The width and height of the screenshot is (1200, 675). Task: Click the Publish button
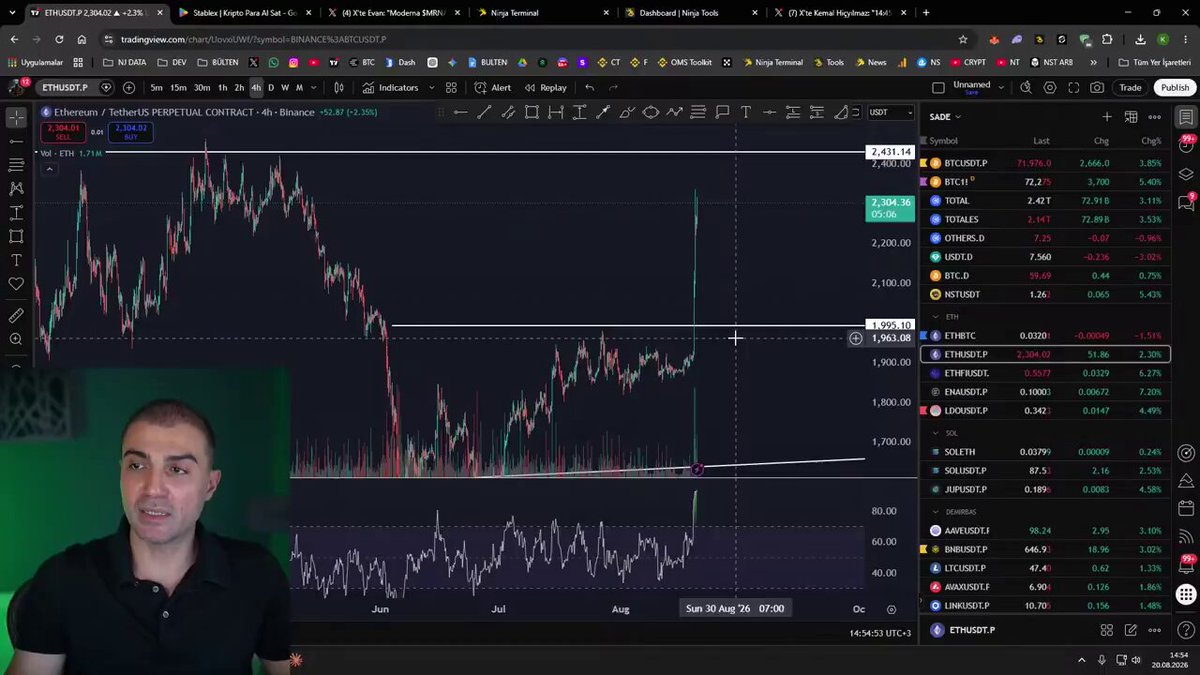pyautogui.click(x=1174, y=88)
